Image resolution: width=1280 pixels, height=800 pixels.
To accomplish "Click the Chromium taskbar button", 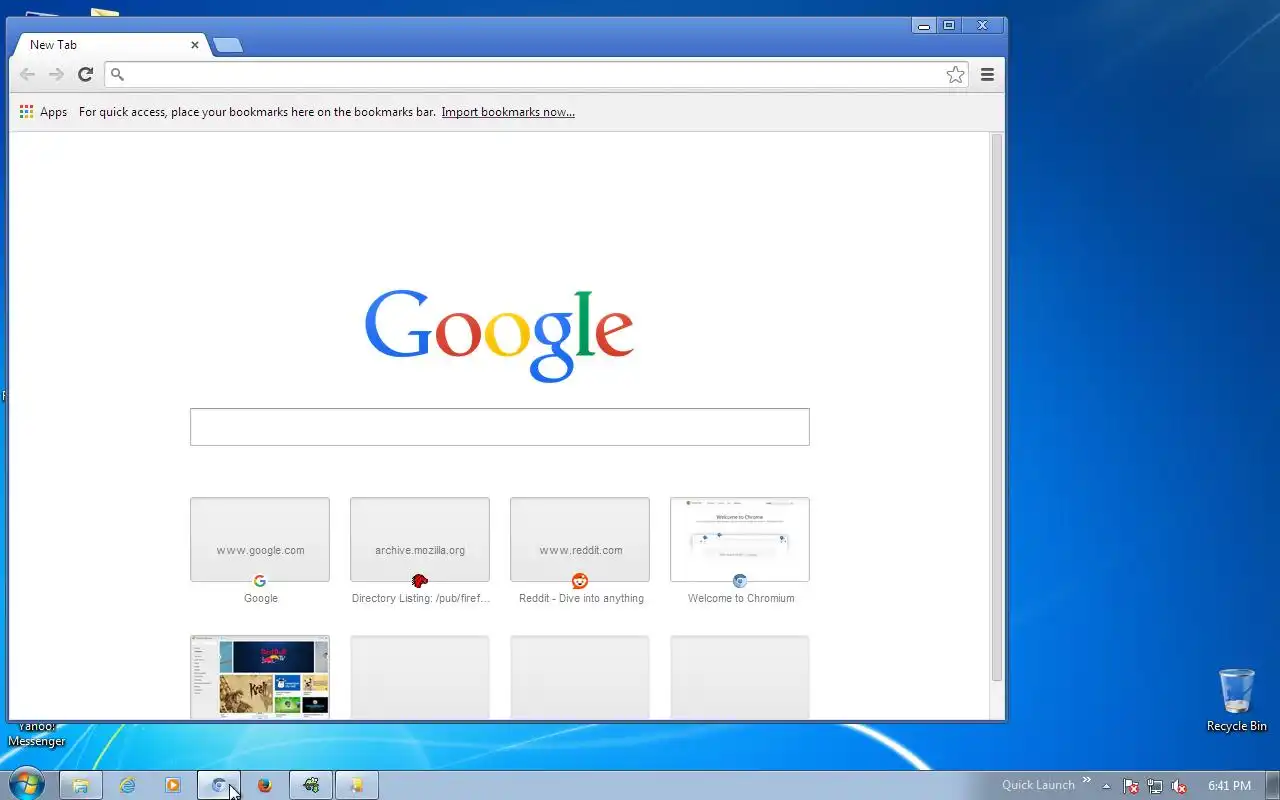I will point(219,785).
